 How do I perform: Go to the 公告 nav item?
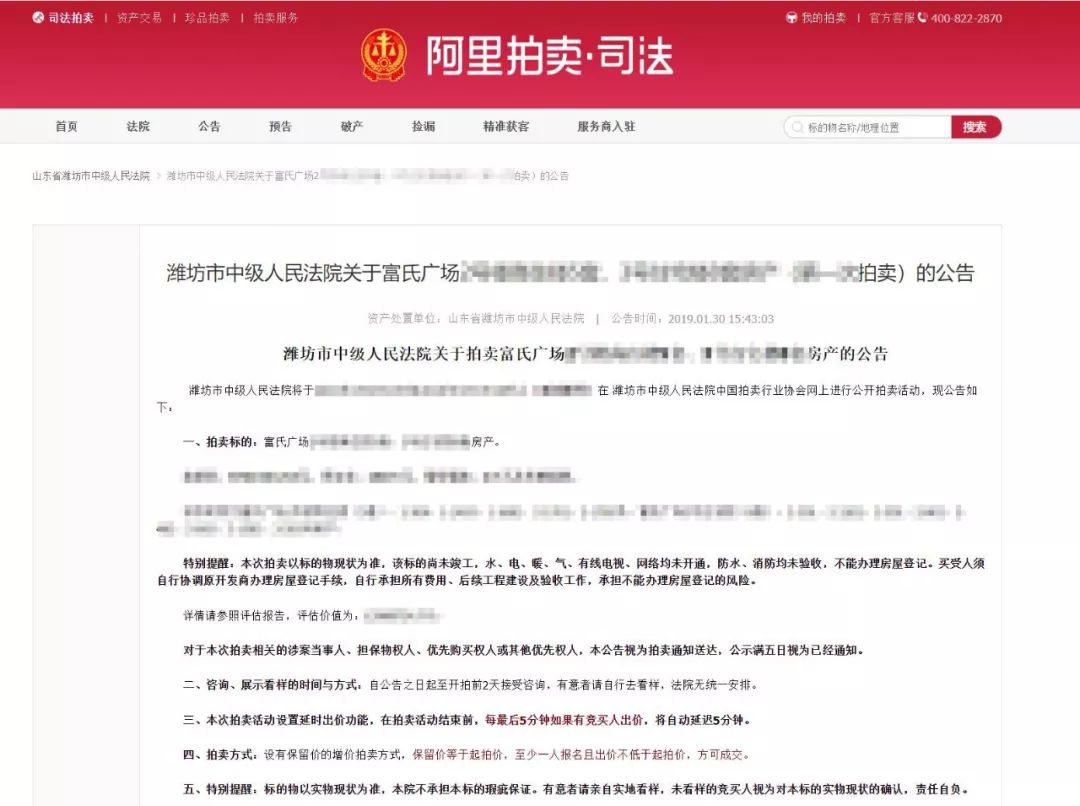(209, 127)
